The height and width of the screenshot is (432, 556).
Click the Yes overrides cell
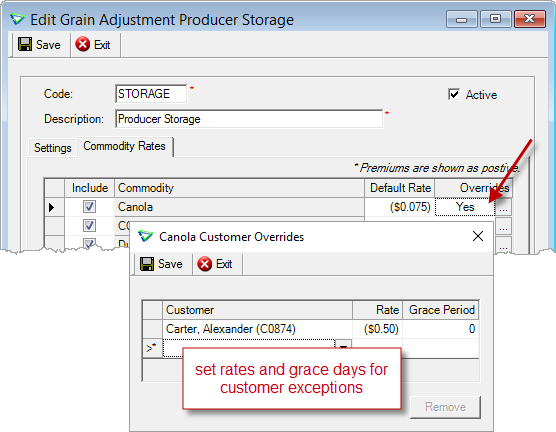tap(465, 207)
